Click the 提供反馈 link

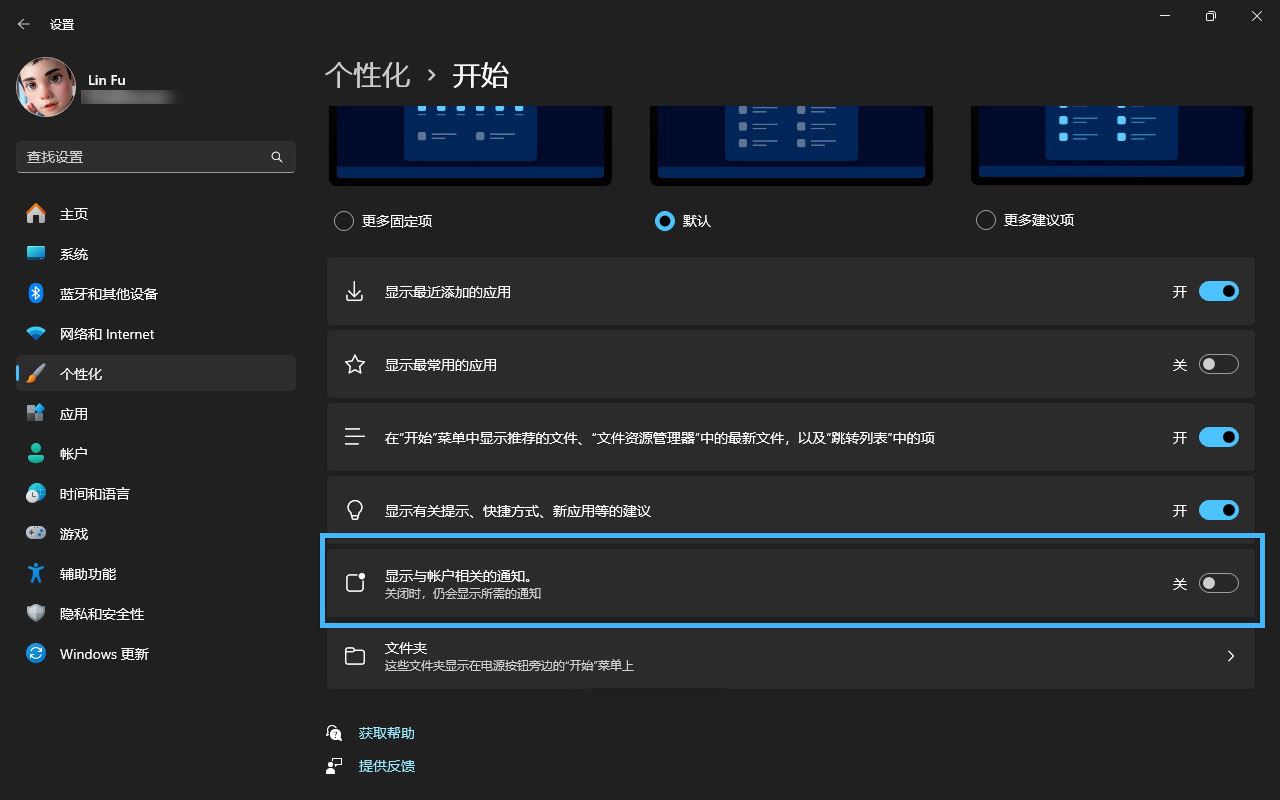coord(386,766)
